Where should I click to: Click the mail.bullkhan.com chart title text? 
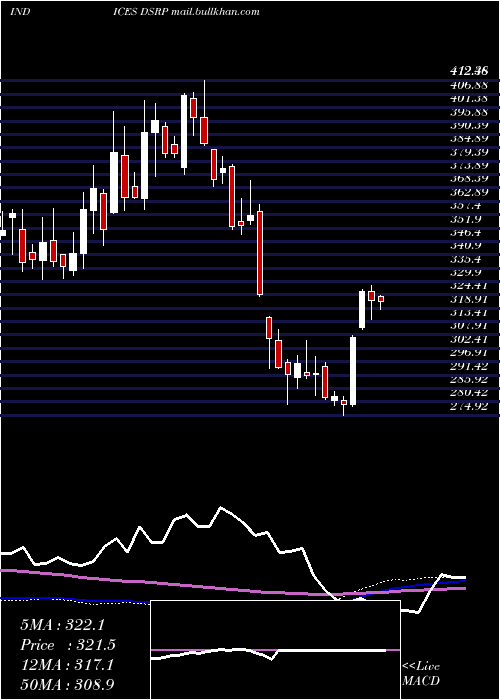click(x=214, y=11)
